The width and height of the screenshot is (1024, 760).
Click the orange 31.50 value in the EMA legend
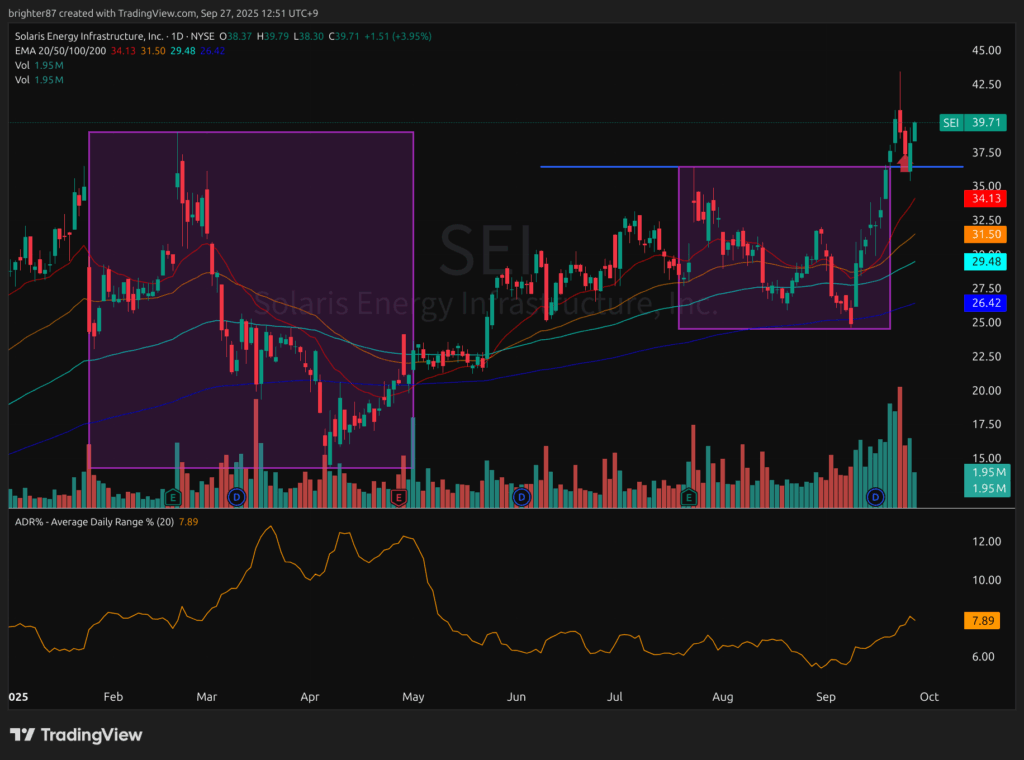point(153,51)
